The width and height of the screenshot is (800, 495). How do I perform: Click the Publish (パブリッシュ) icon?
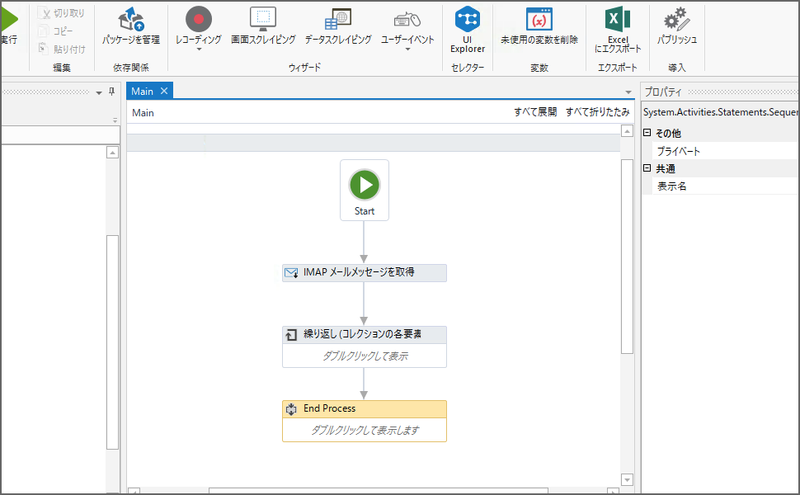[x=677, y=19]
